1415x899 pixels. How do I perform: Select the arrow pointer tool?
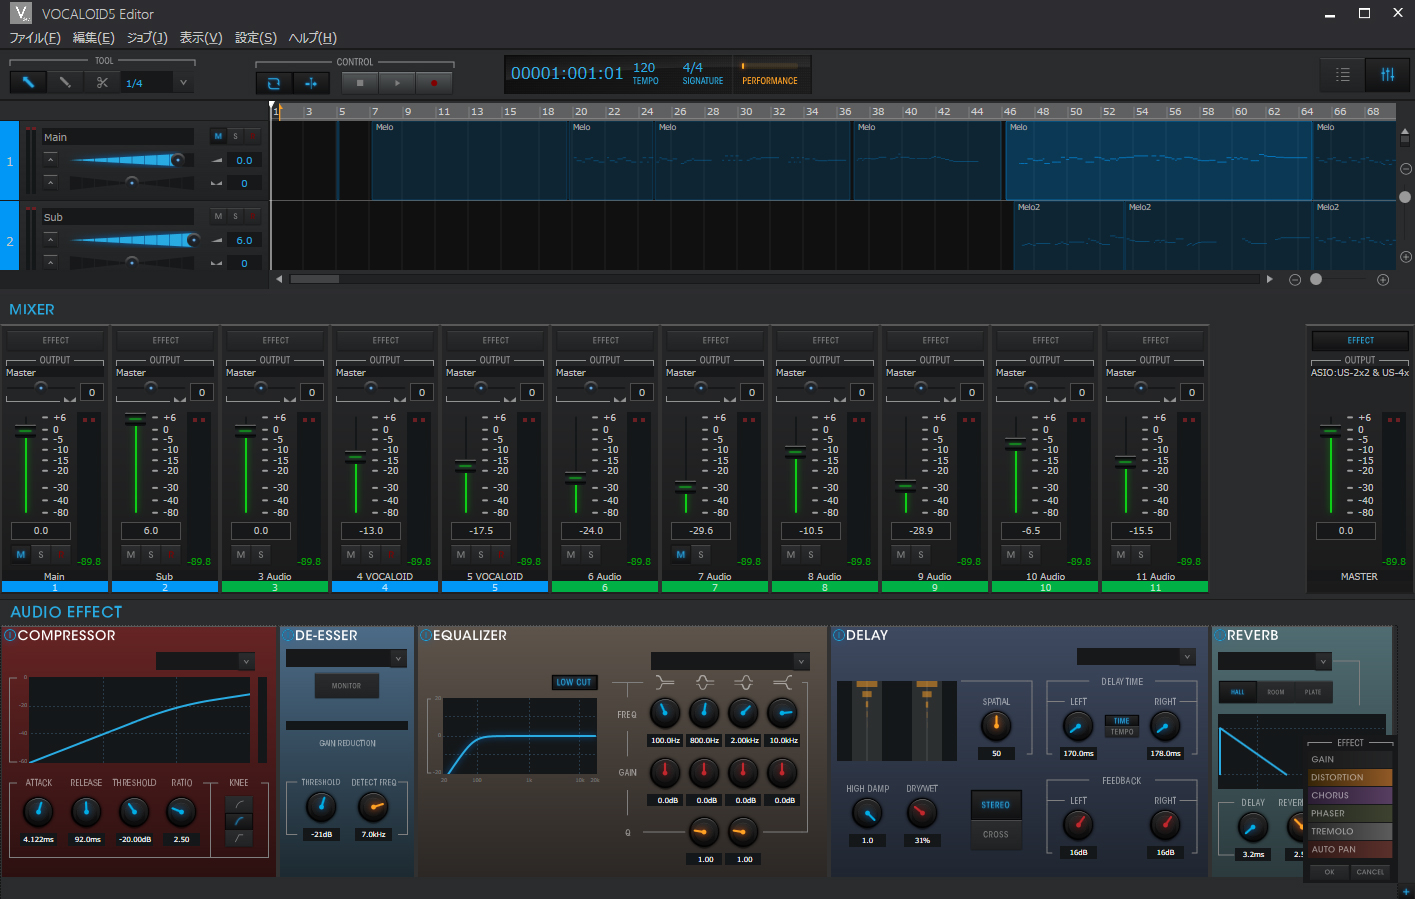(28, 83)
